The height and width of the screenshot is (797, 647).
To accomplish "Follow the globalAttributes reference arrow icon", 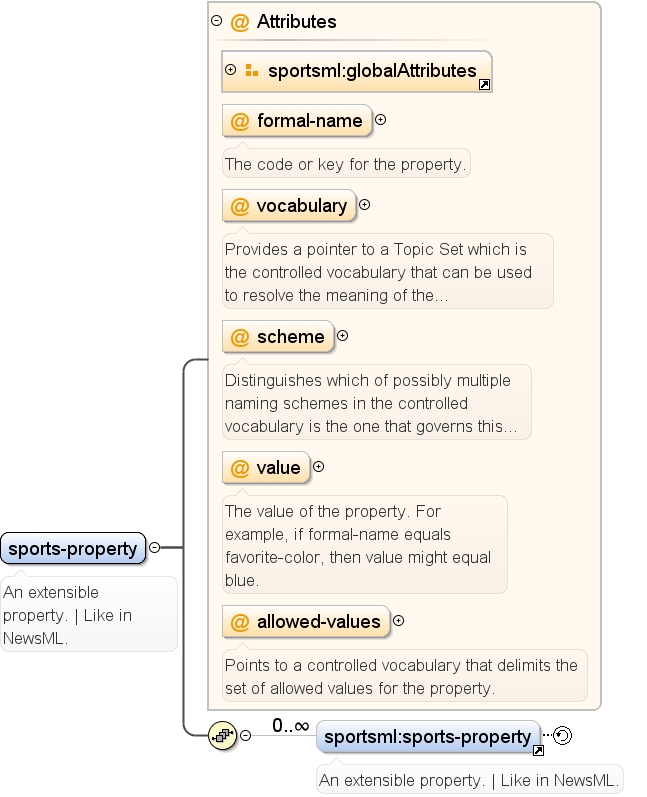I will [x=484, y=85].
